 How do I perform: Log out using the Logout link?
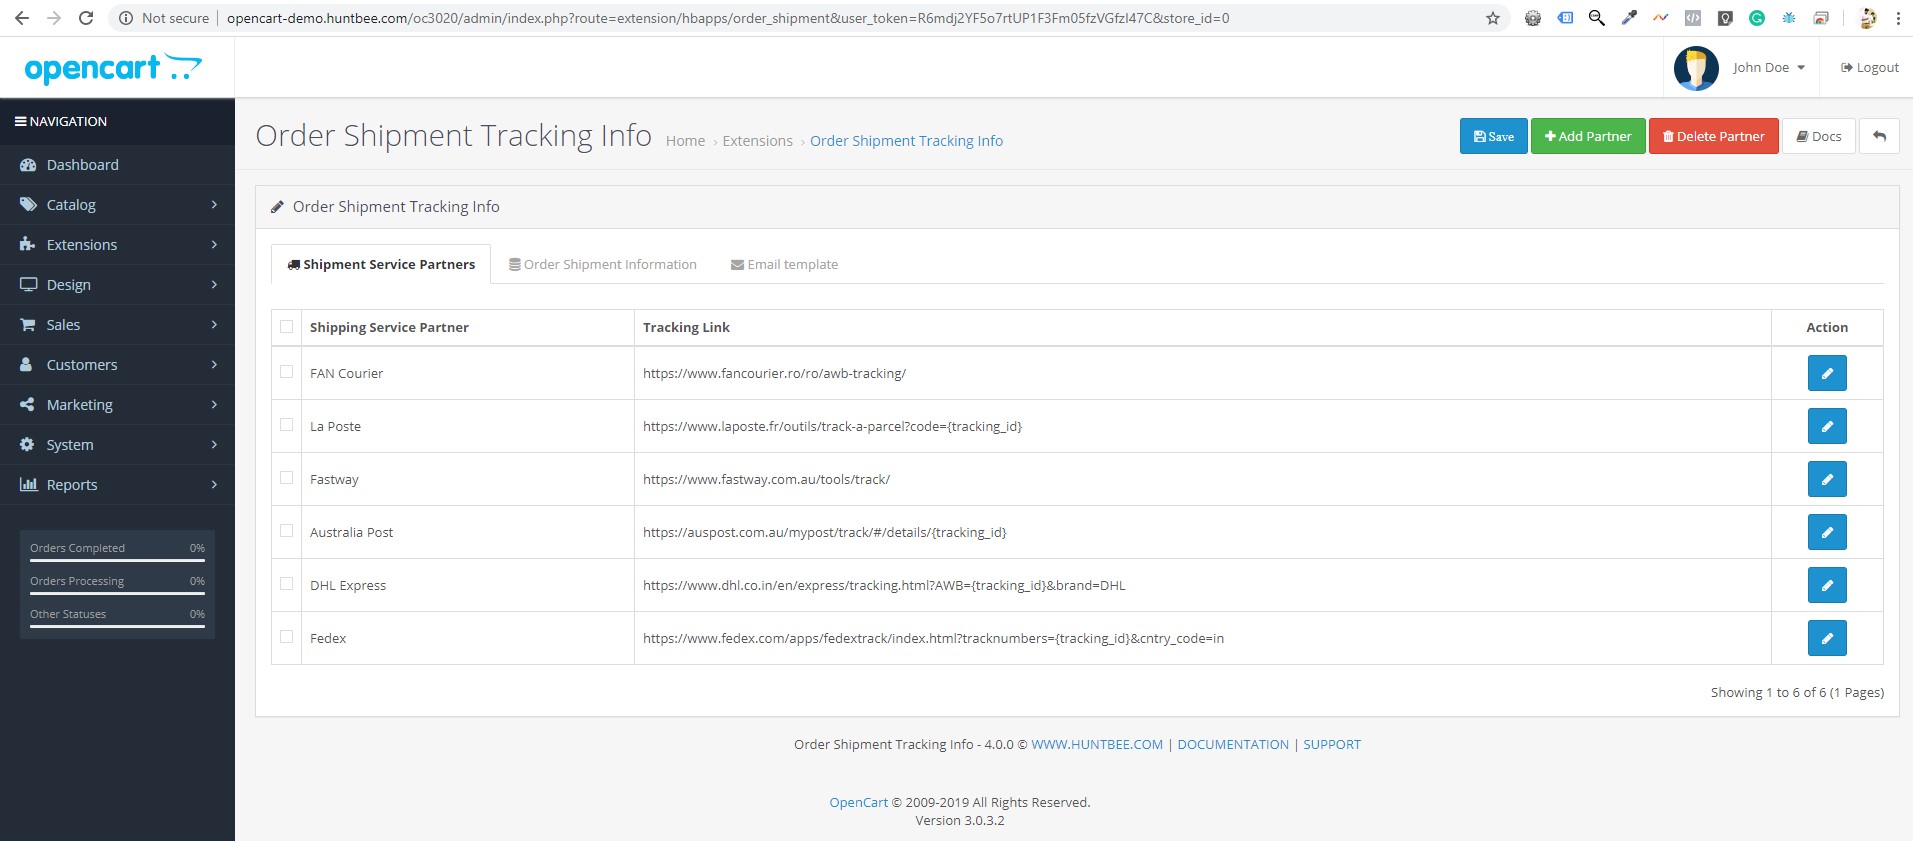1869,68
